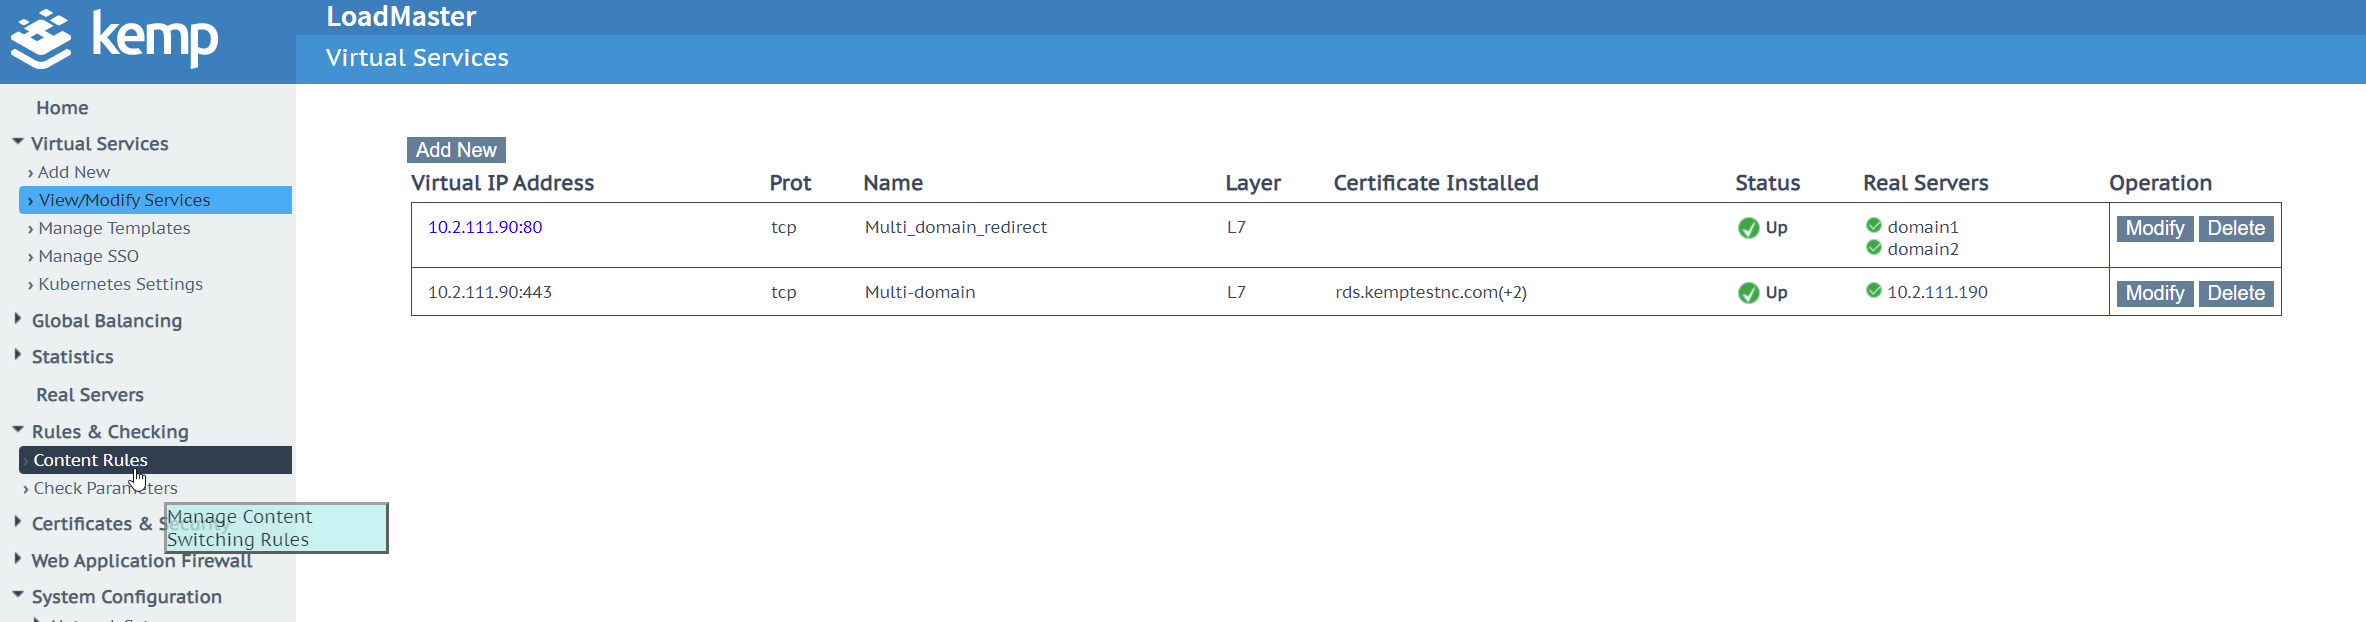Click the 10.2.111.90:443 address cell
The width and height of the screenshot is (2366, 622).
point(490,292)
